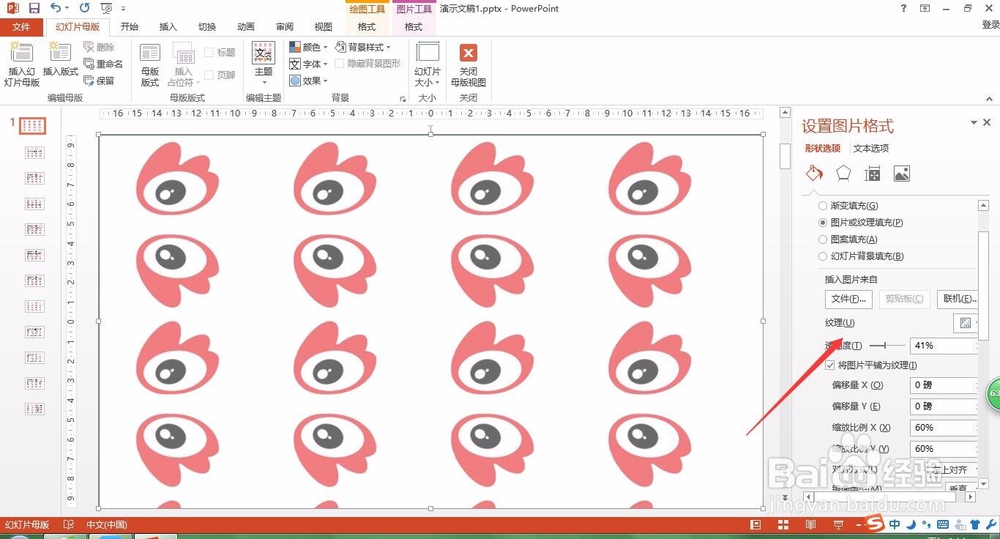Switch to the Animations (动画) tab
Image resolution: width=1000 pixels, height=539 pixels.
[246, 27]
